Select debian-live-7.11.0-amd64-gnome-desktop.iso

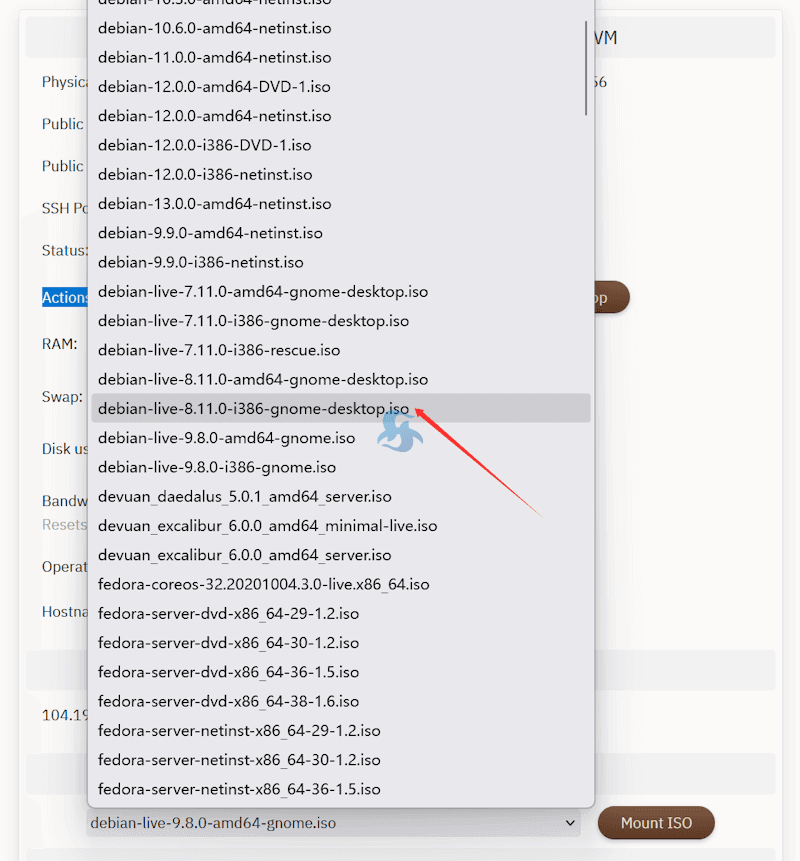click(263, 292)
